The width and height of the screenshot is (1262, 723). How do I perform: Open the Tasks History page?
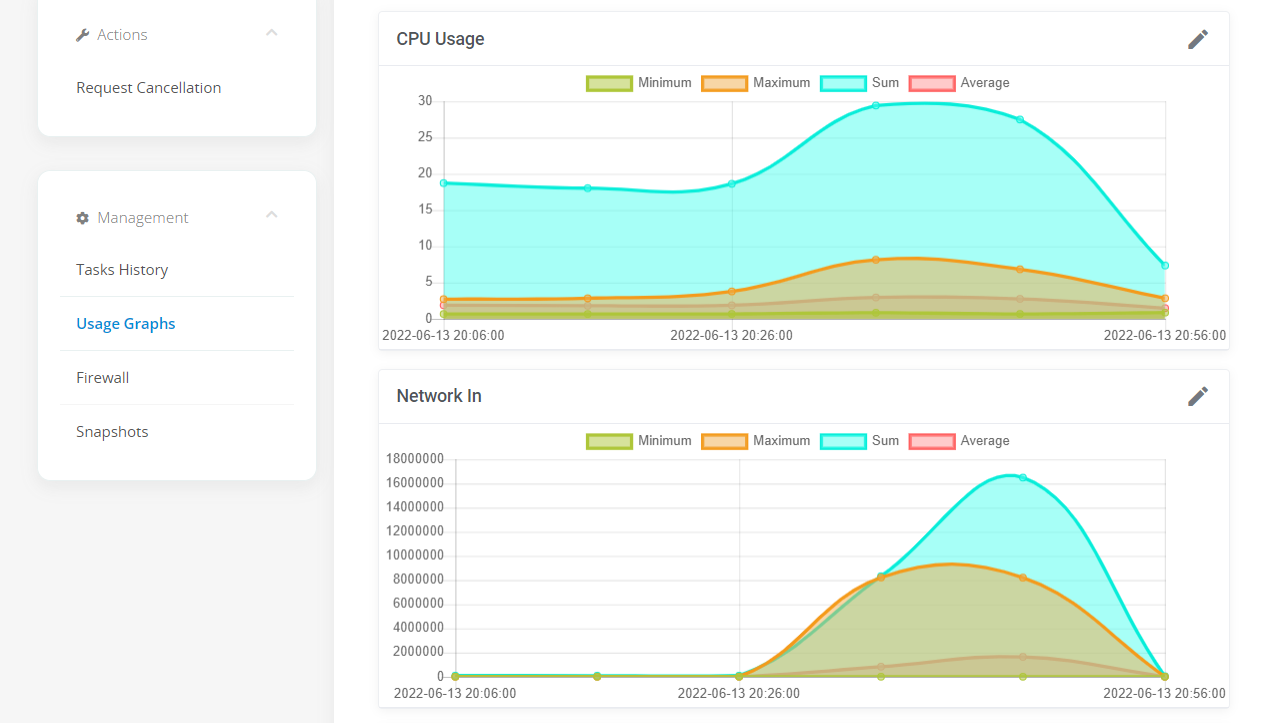point(122,269)
